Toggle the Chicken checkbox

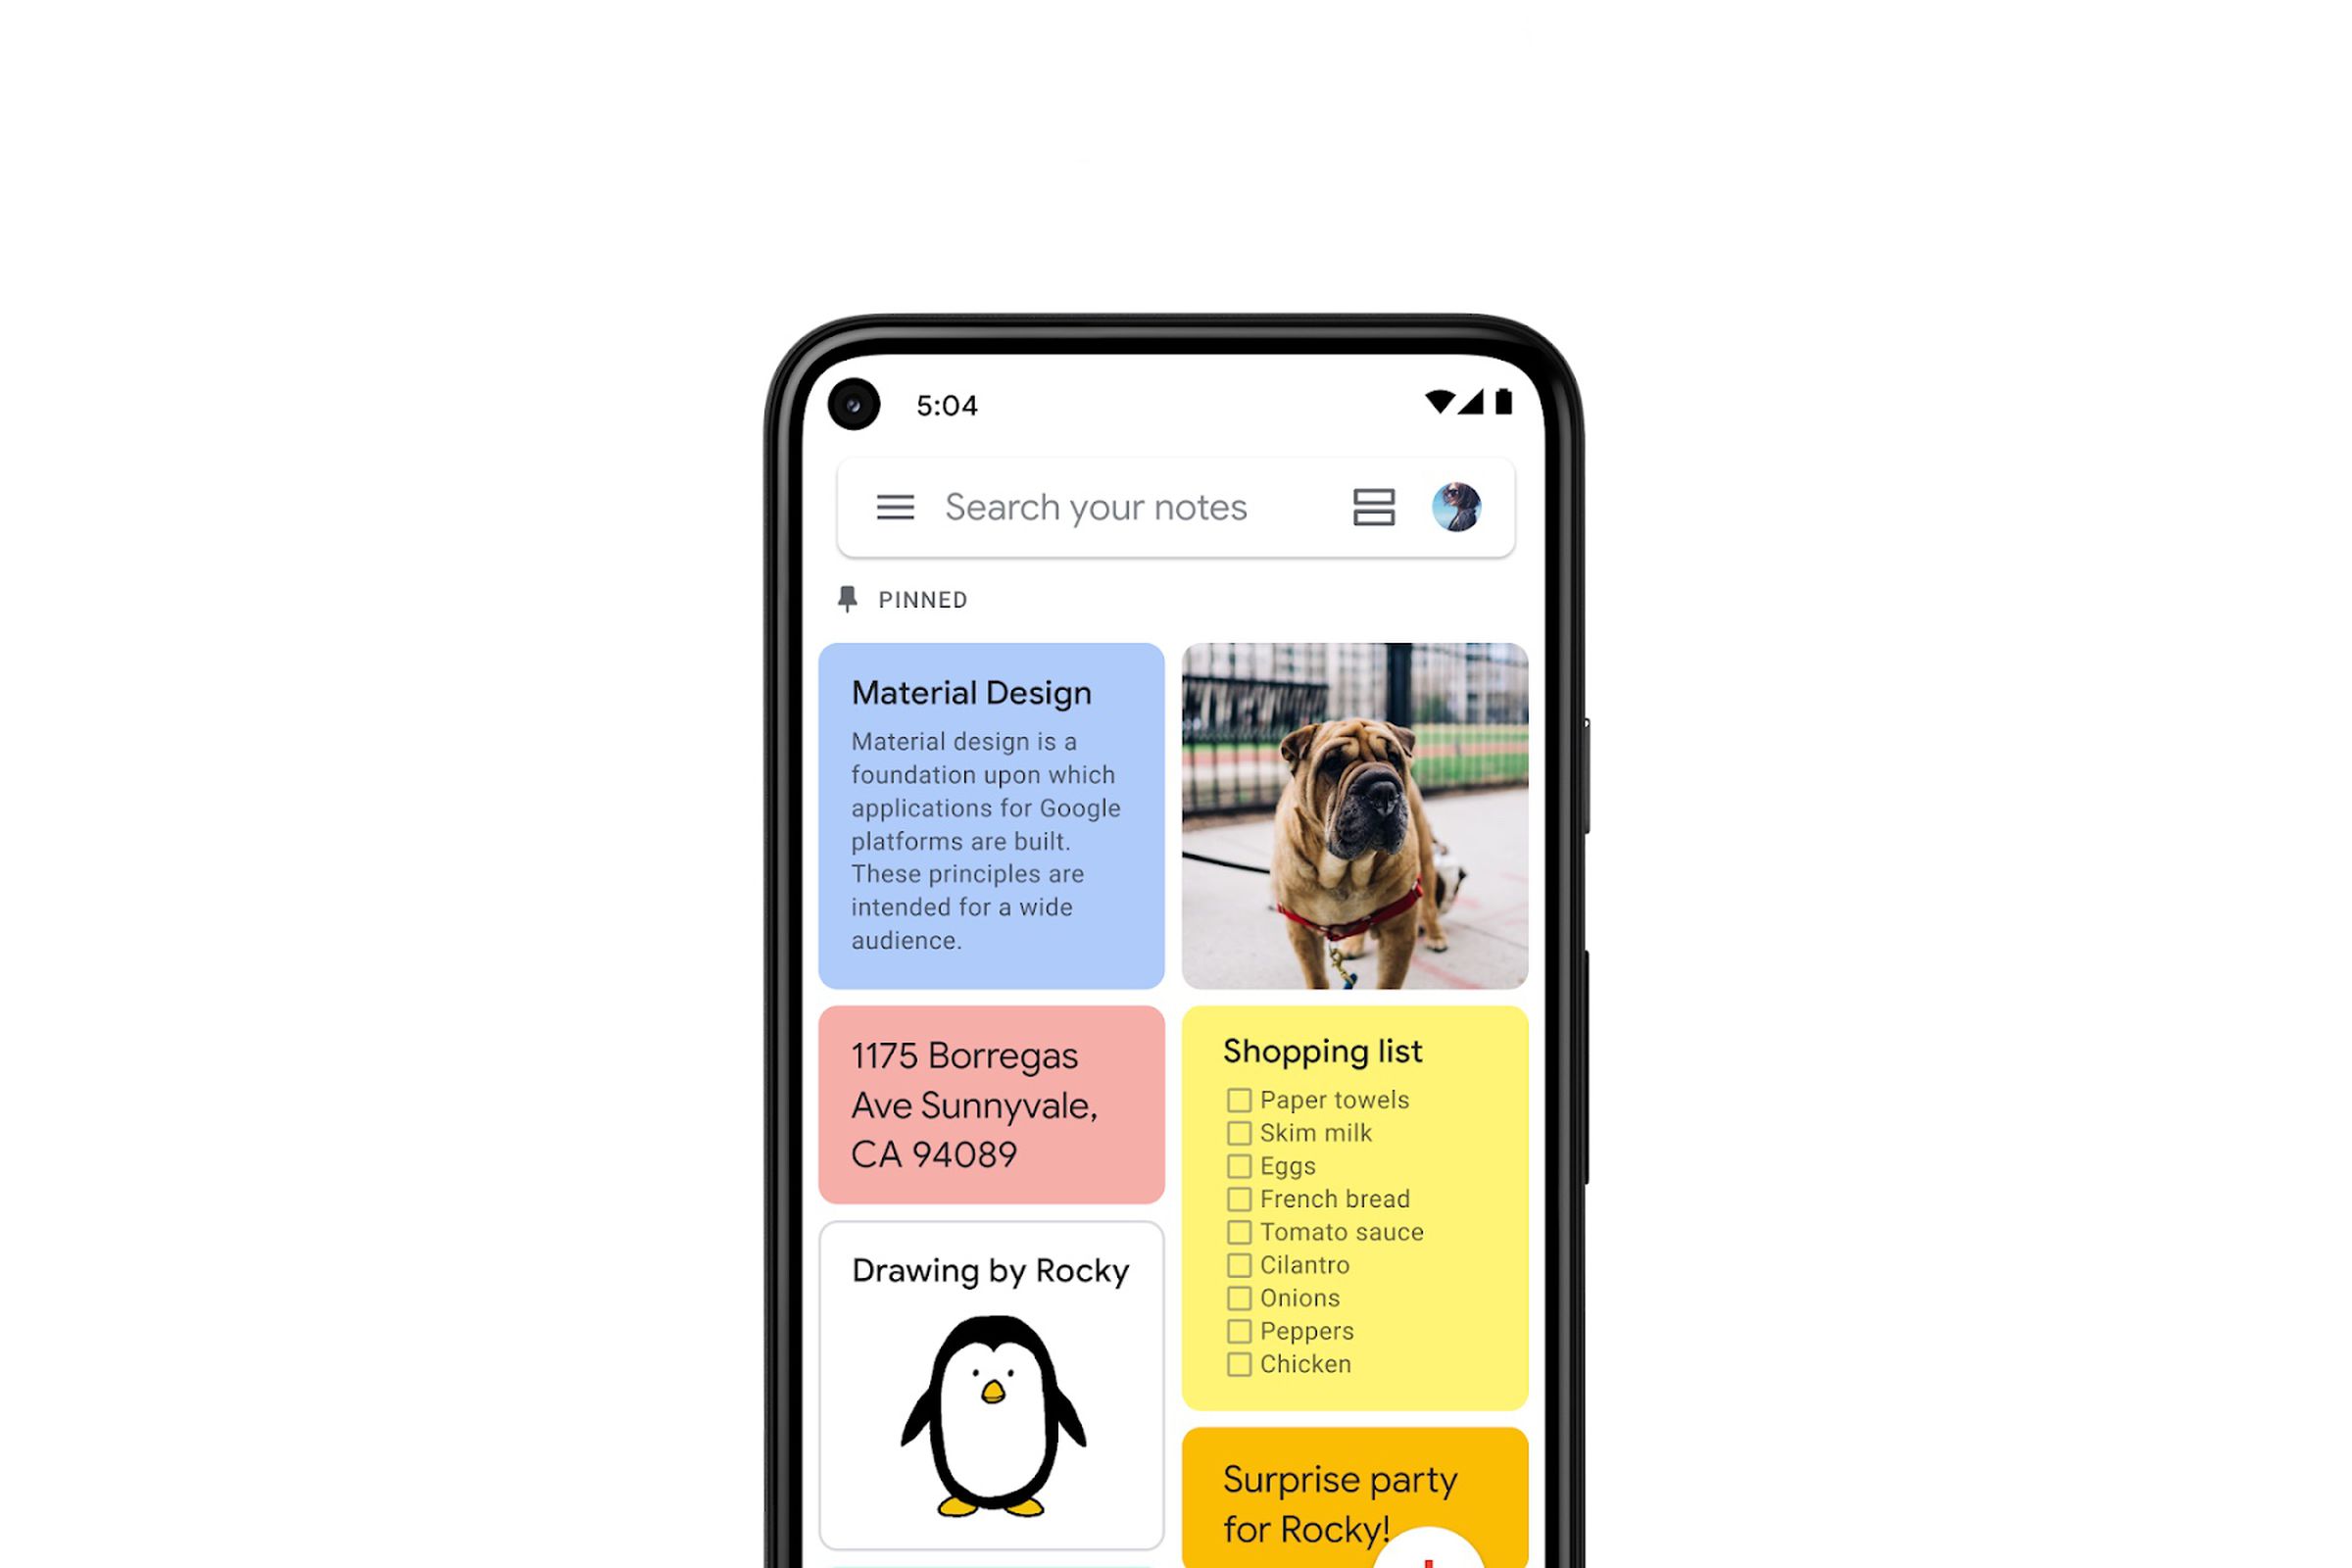pyautogui.click(x=1237, y=1363)
